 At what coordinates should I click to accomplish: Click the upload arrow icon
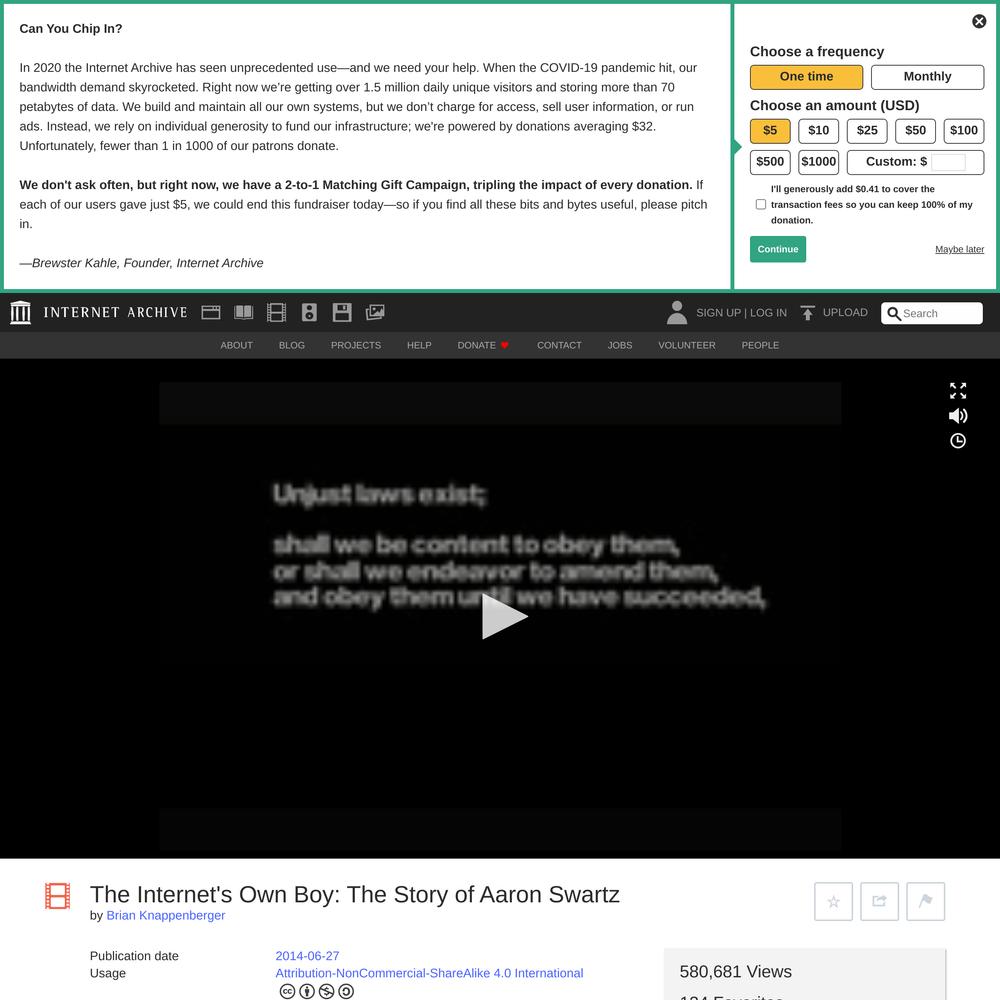(807, 312)
